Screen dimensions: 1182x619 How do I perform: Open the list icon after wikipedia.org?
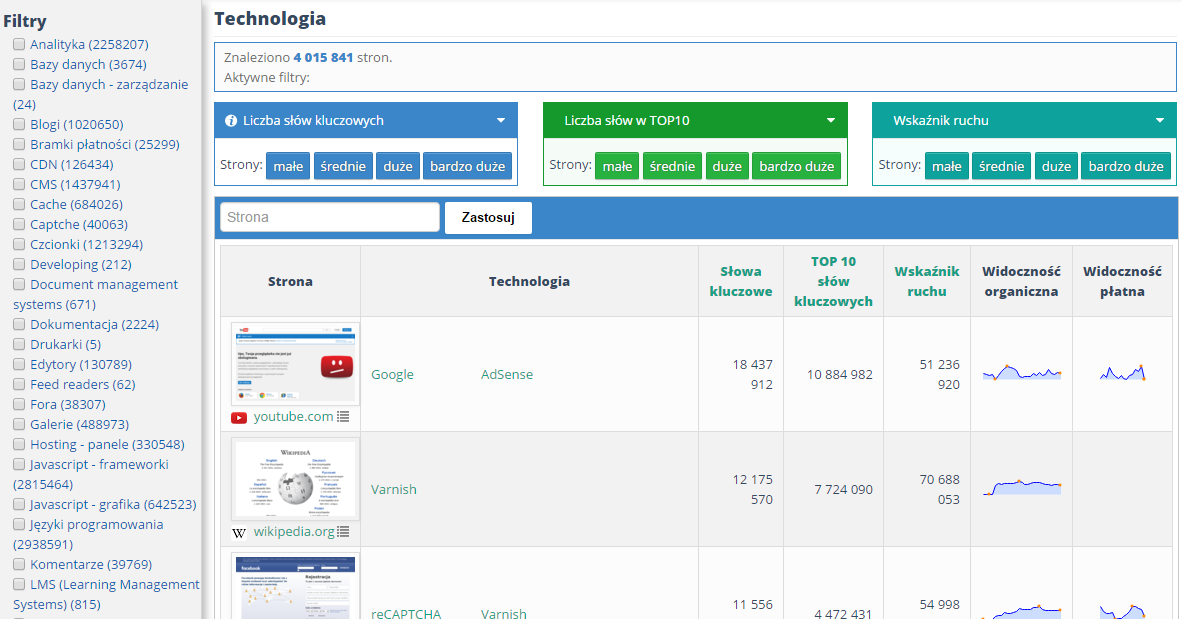[343, 532]
